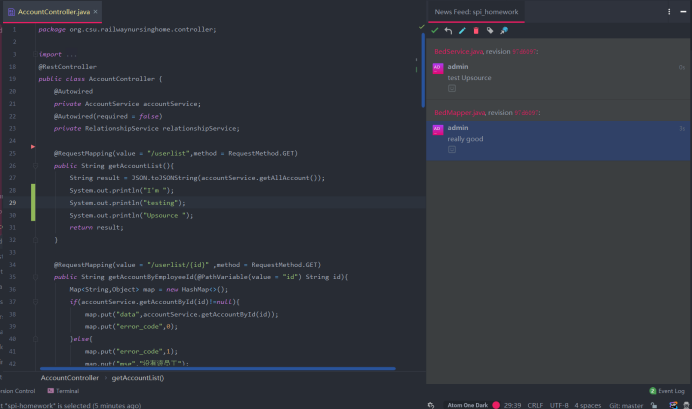This screenshot has height=409, width=692.
Task: Click revision hash link after BedMapper.java
Action: tap(526, 113)
